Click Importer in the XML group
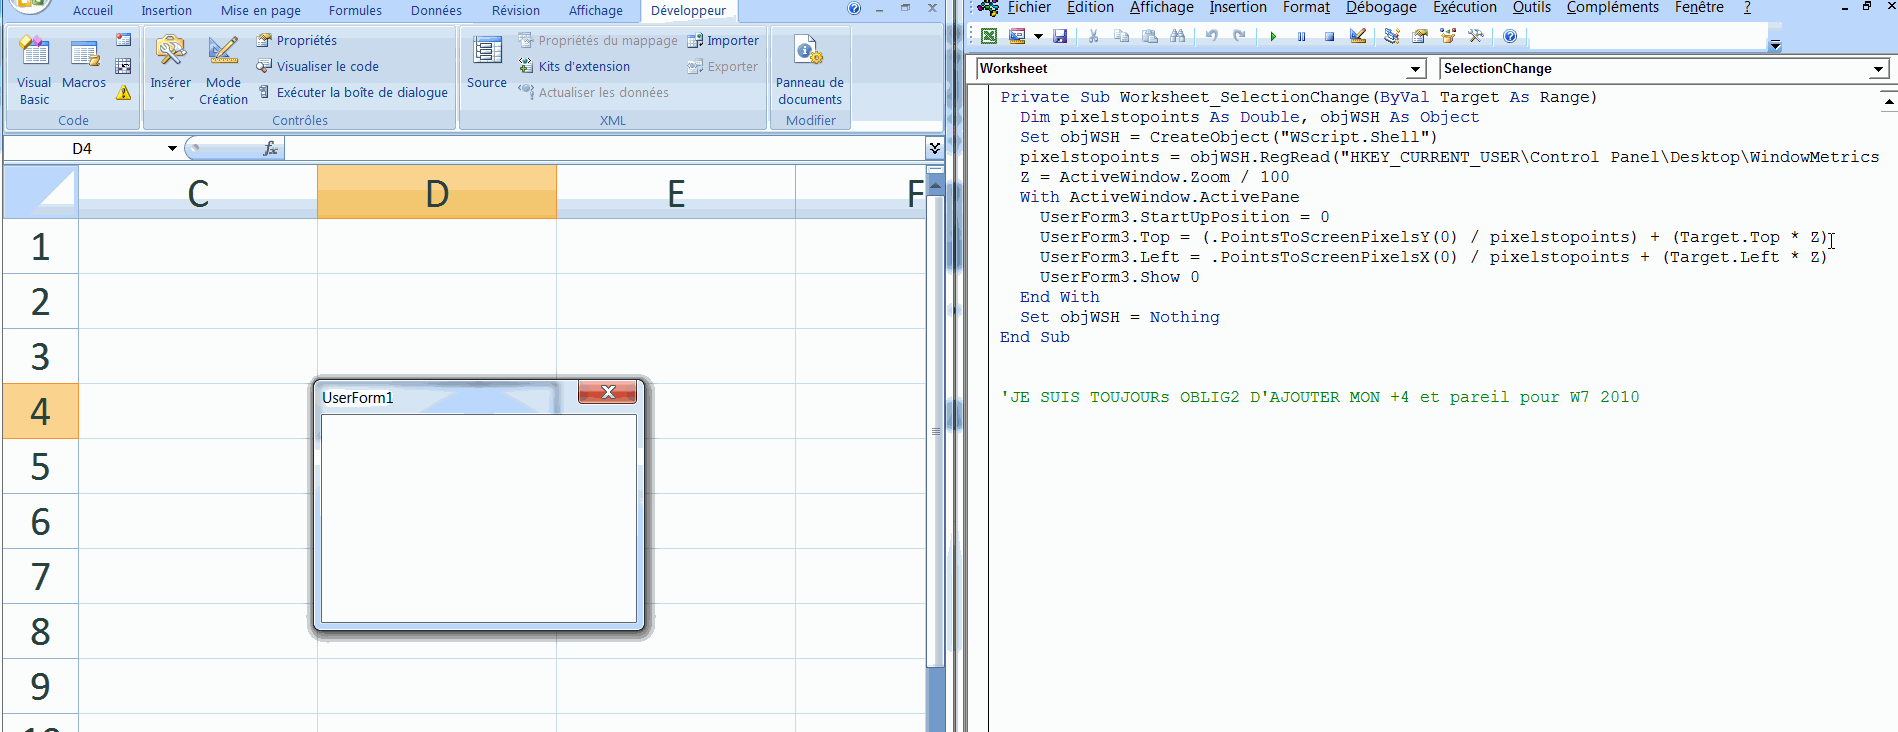Image resolution: width=1898 pixels, height=732 pixels. tap(723, 40)
